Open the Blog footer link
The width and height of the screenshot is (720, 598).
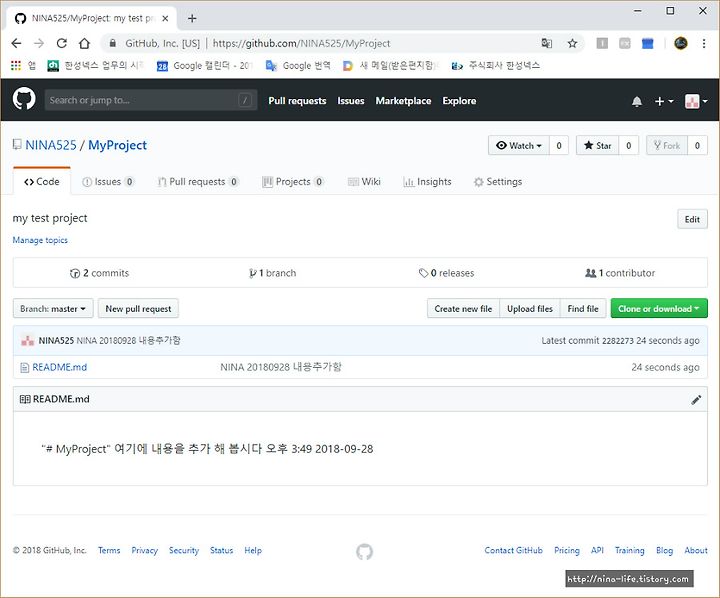point(664,550)
